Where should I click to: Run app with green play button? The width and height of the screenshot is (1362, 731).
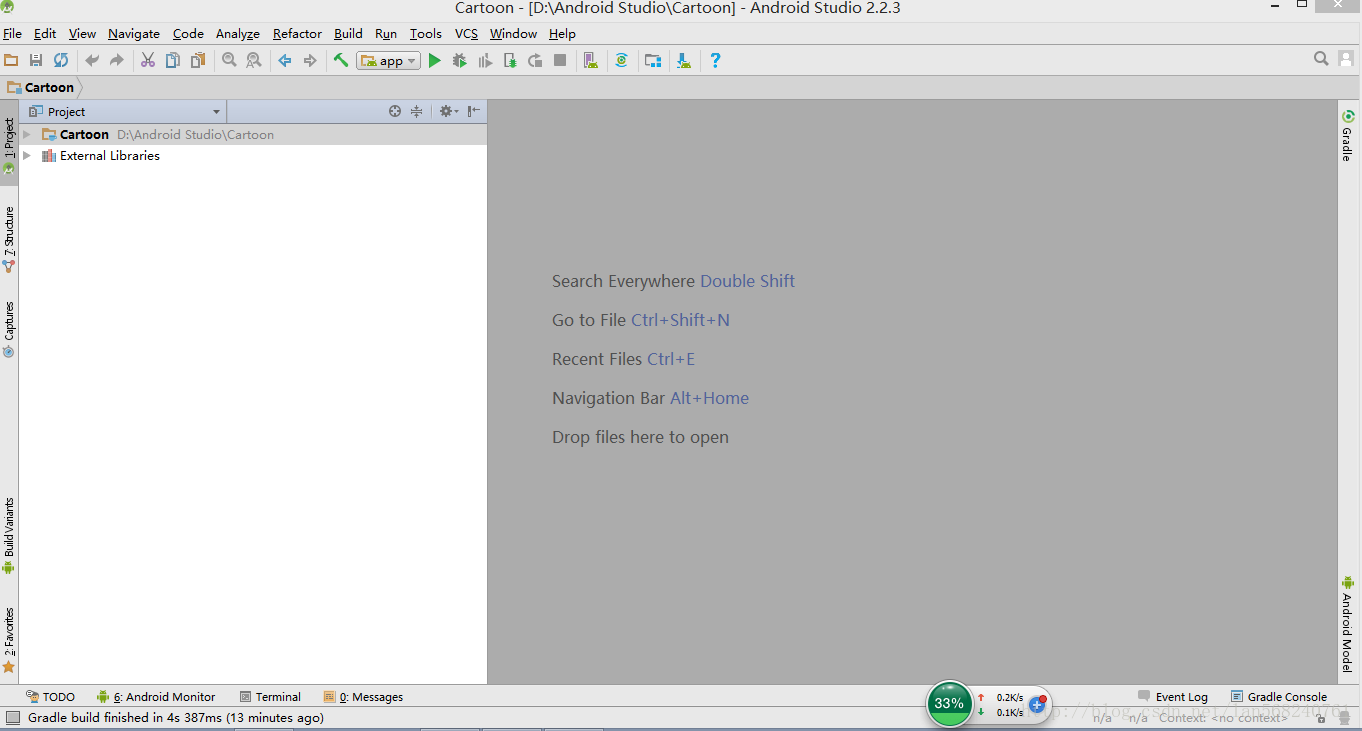435,60
